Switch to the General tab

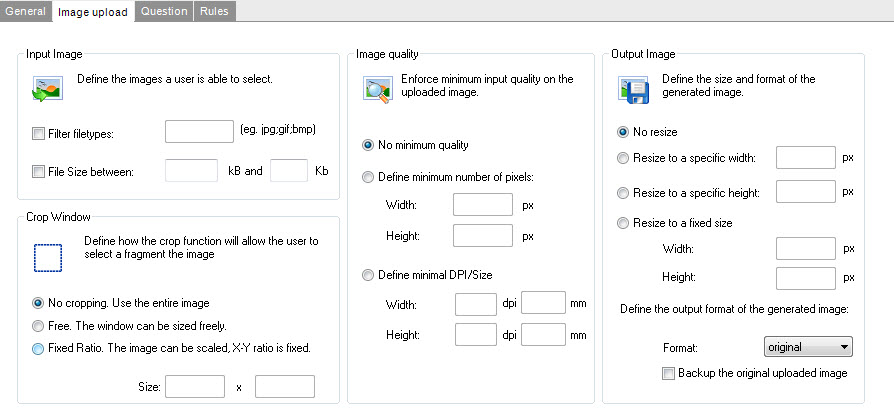[26, 12]
